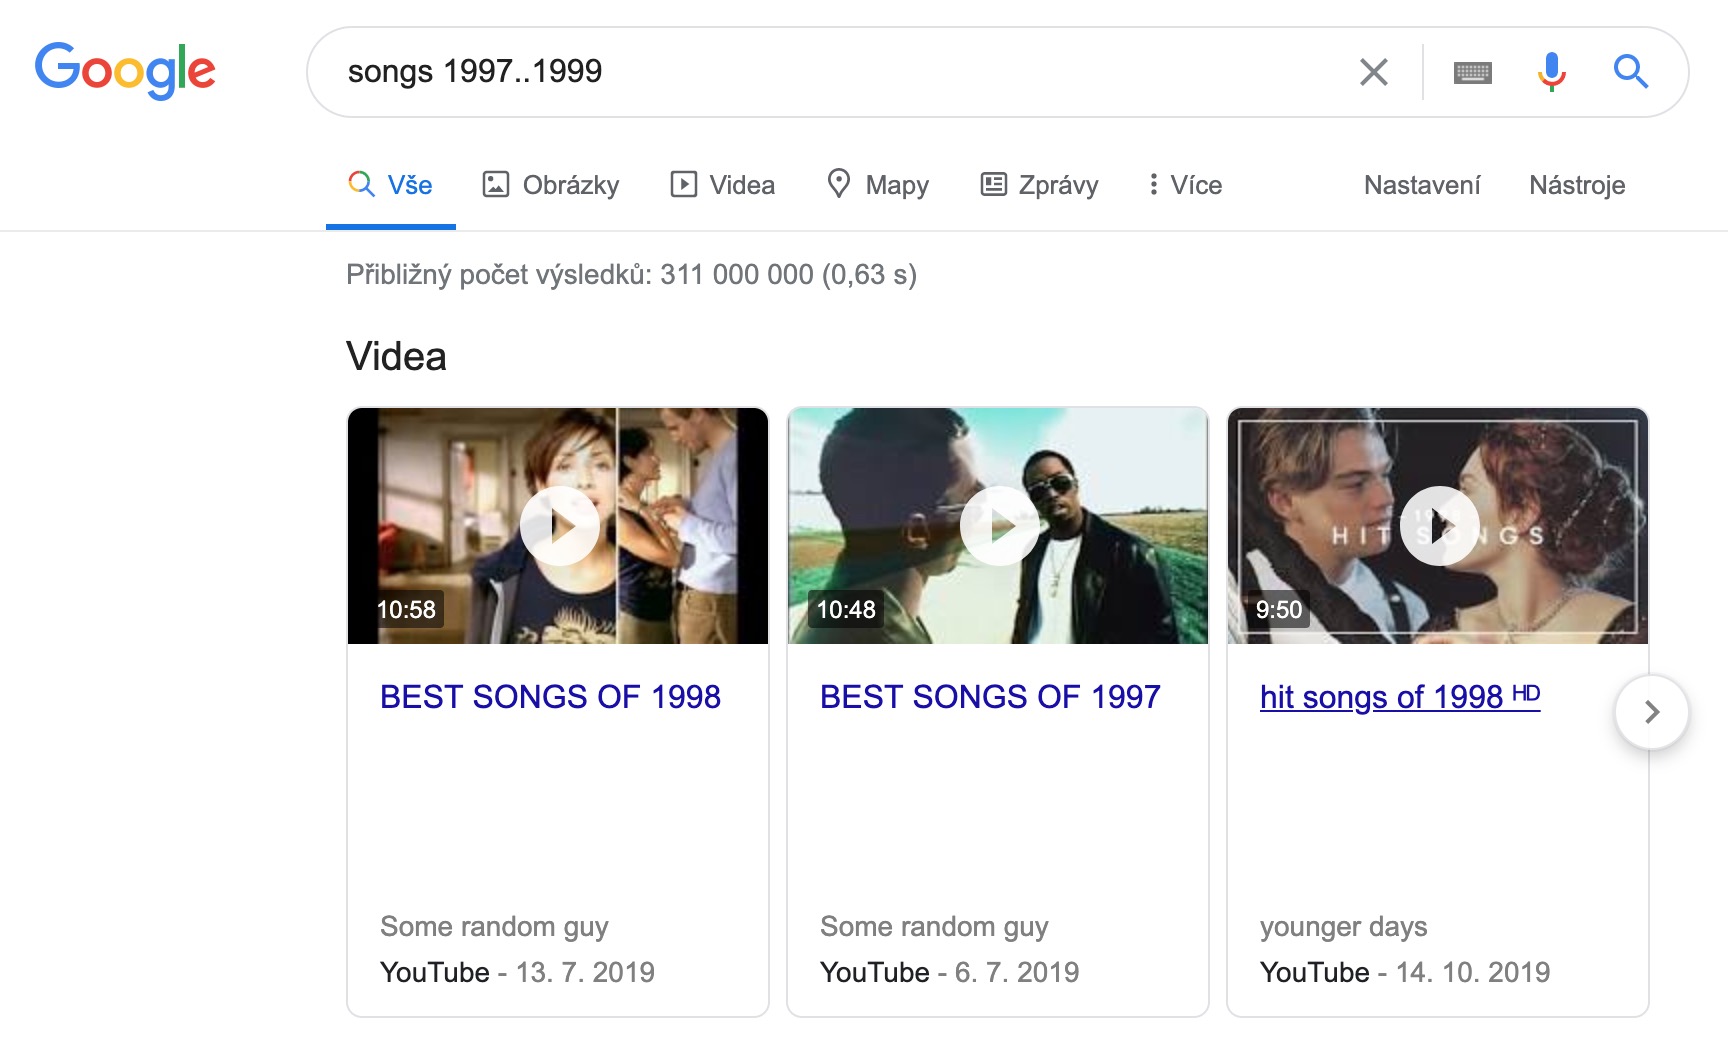Open the BEST SONGS OF 1998 link

tap(550, 697)
